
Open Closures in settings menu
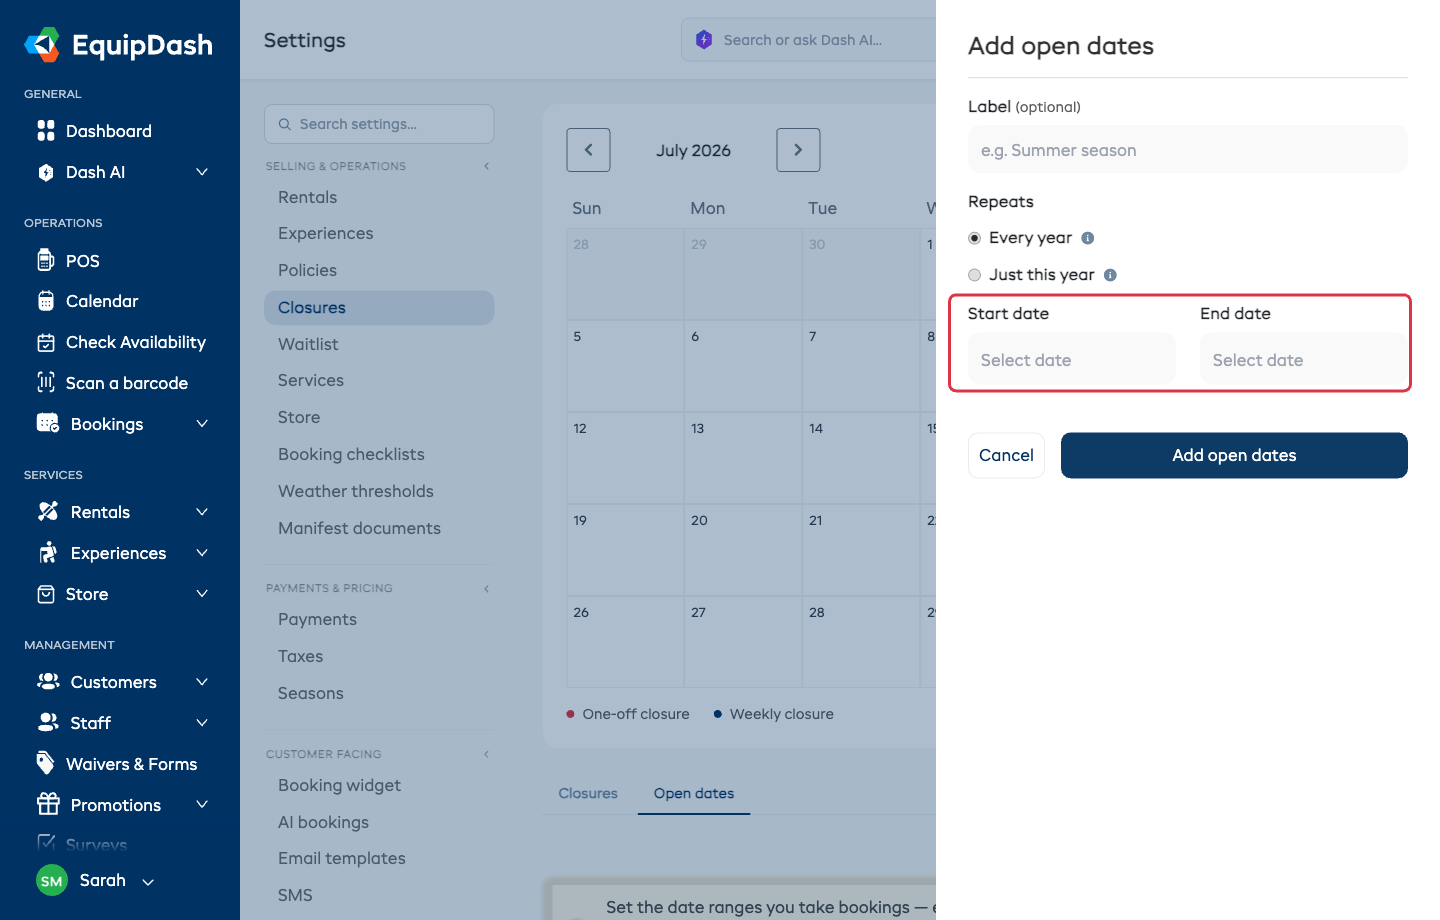pyautogui.click(x=379, y=308)
